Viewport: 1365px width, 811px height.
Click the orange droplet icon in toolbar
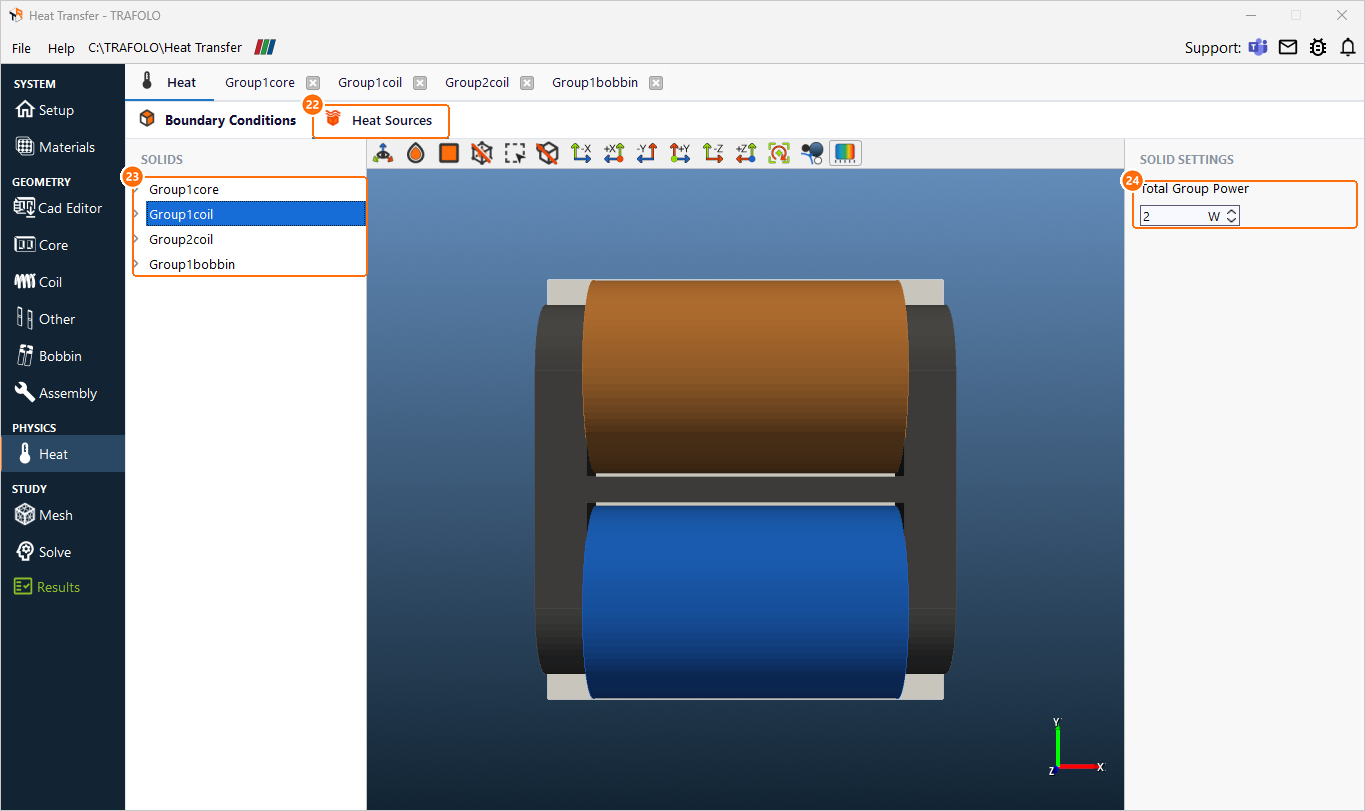[x=416, y=153]
